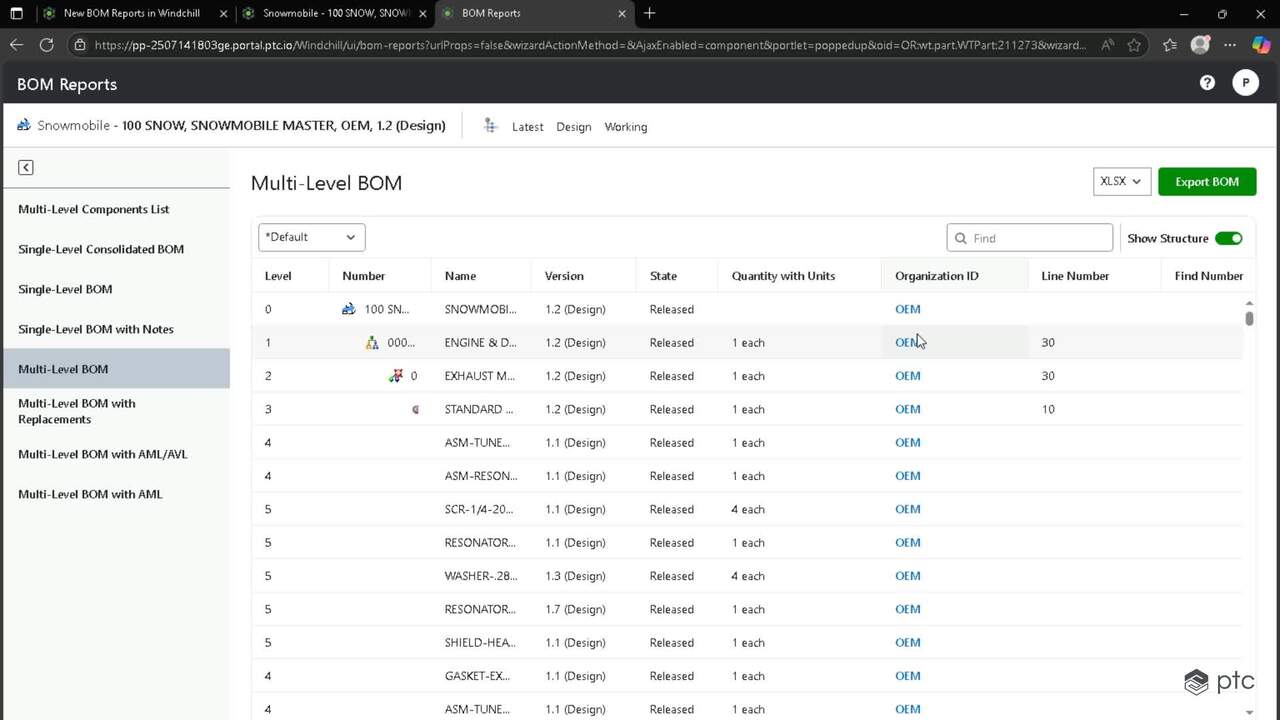Screen dimensions: 1280x720
Task: Click OEM link in the STANDARD row
Action: 907,409
